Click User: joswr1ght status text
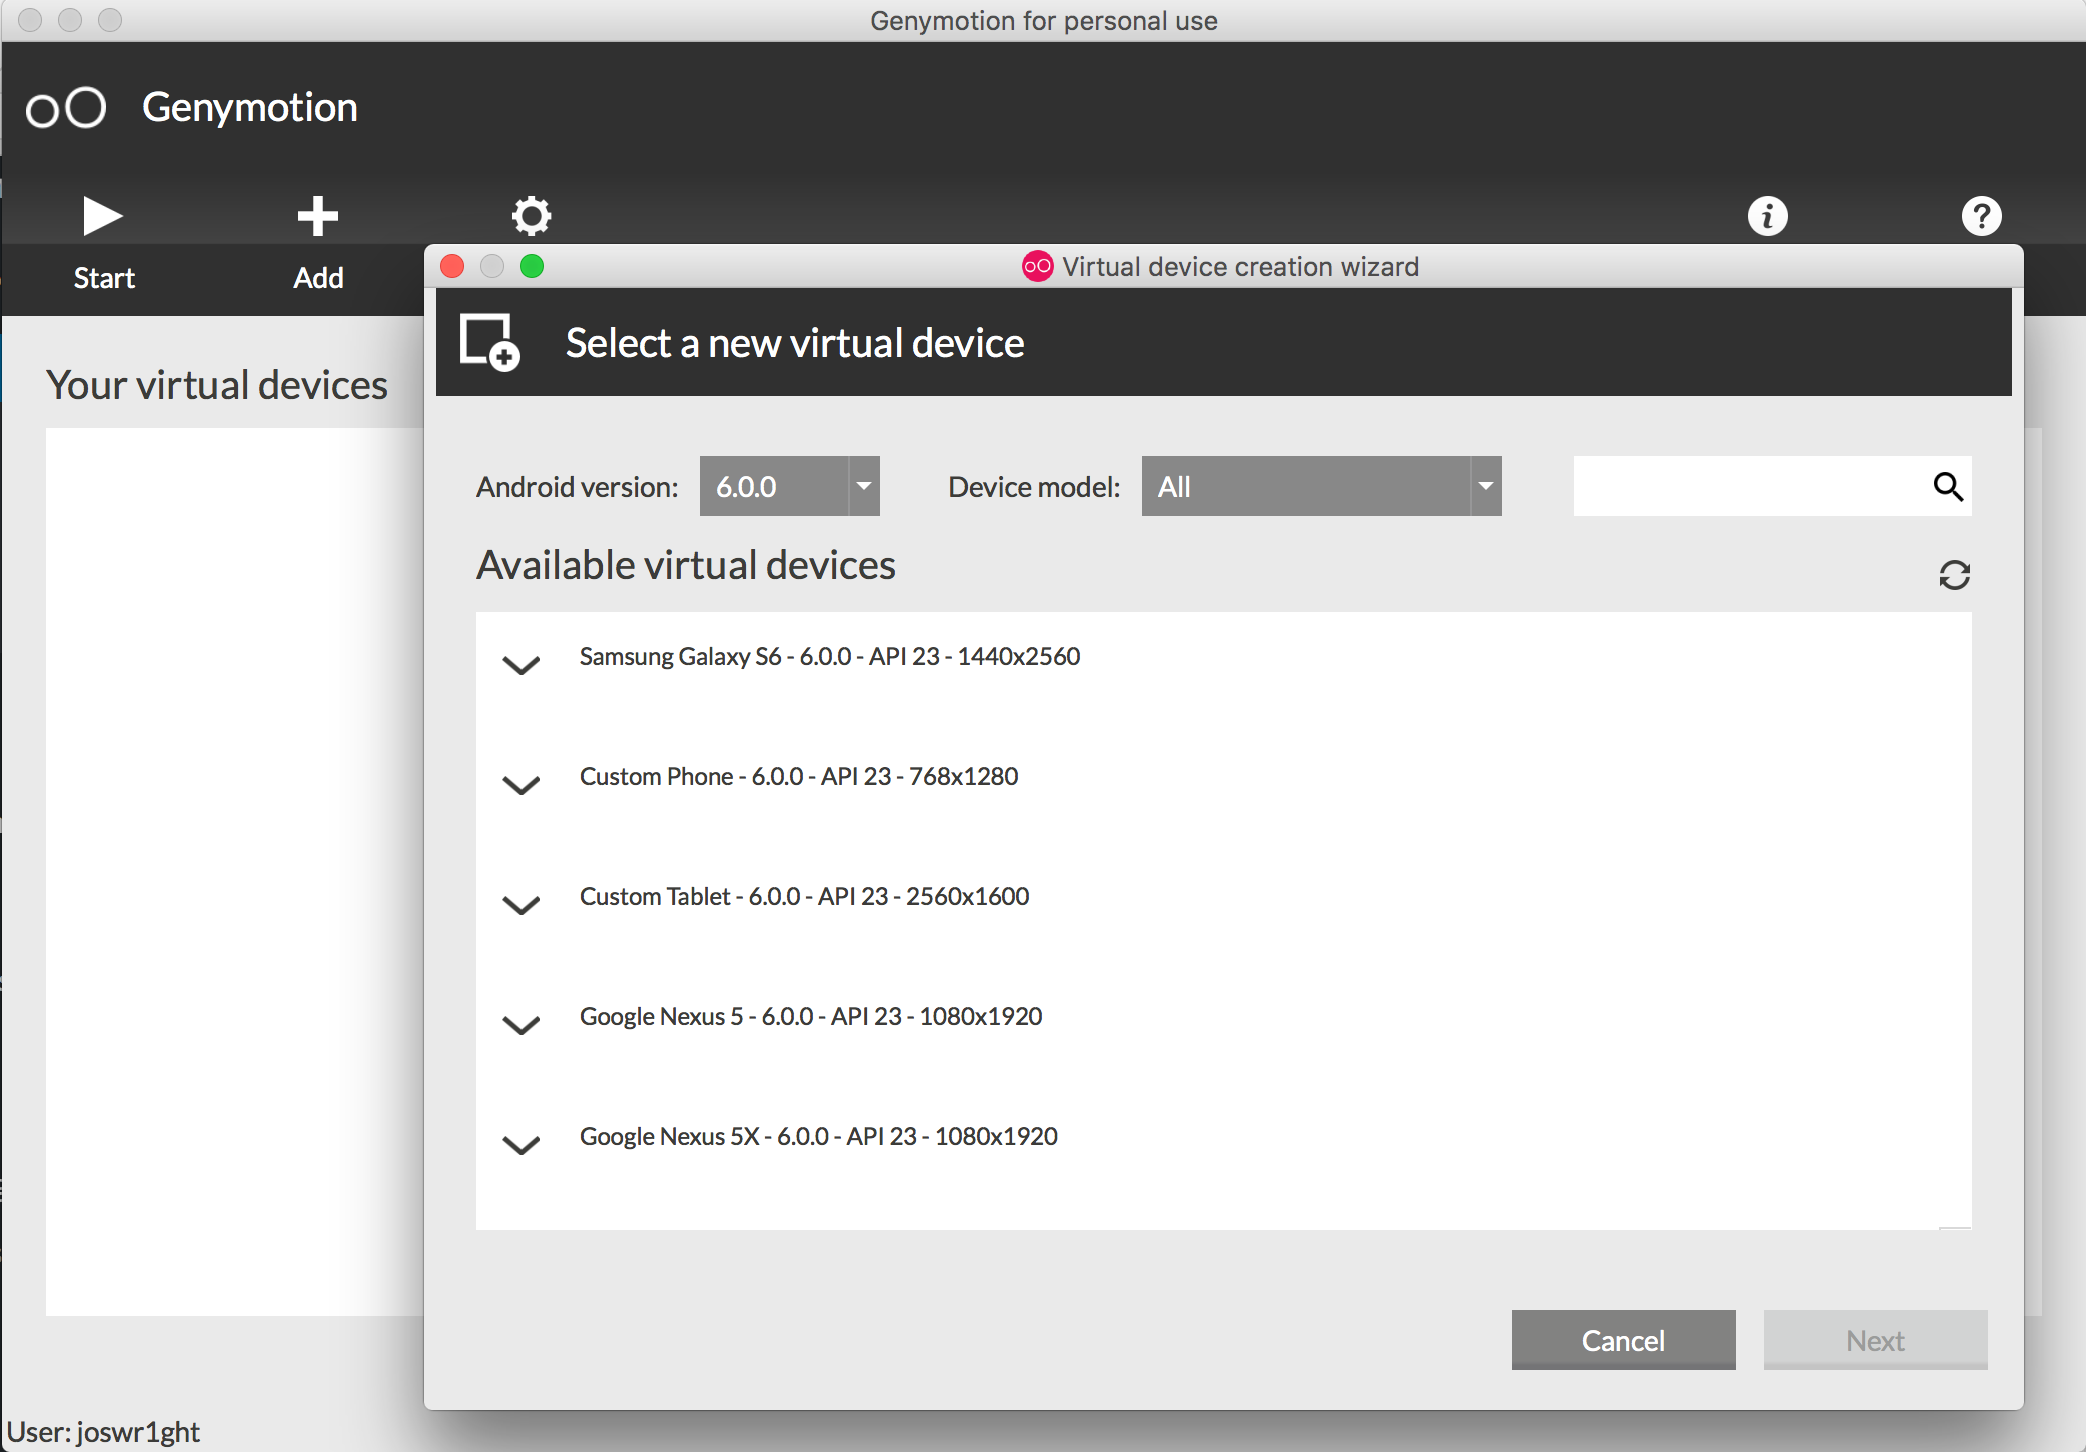The height and width of the screenshot is (1452, 2086). point(103,1432)
